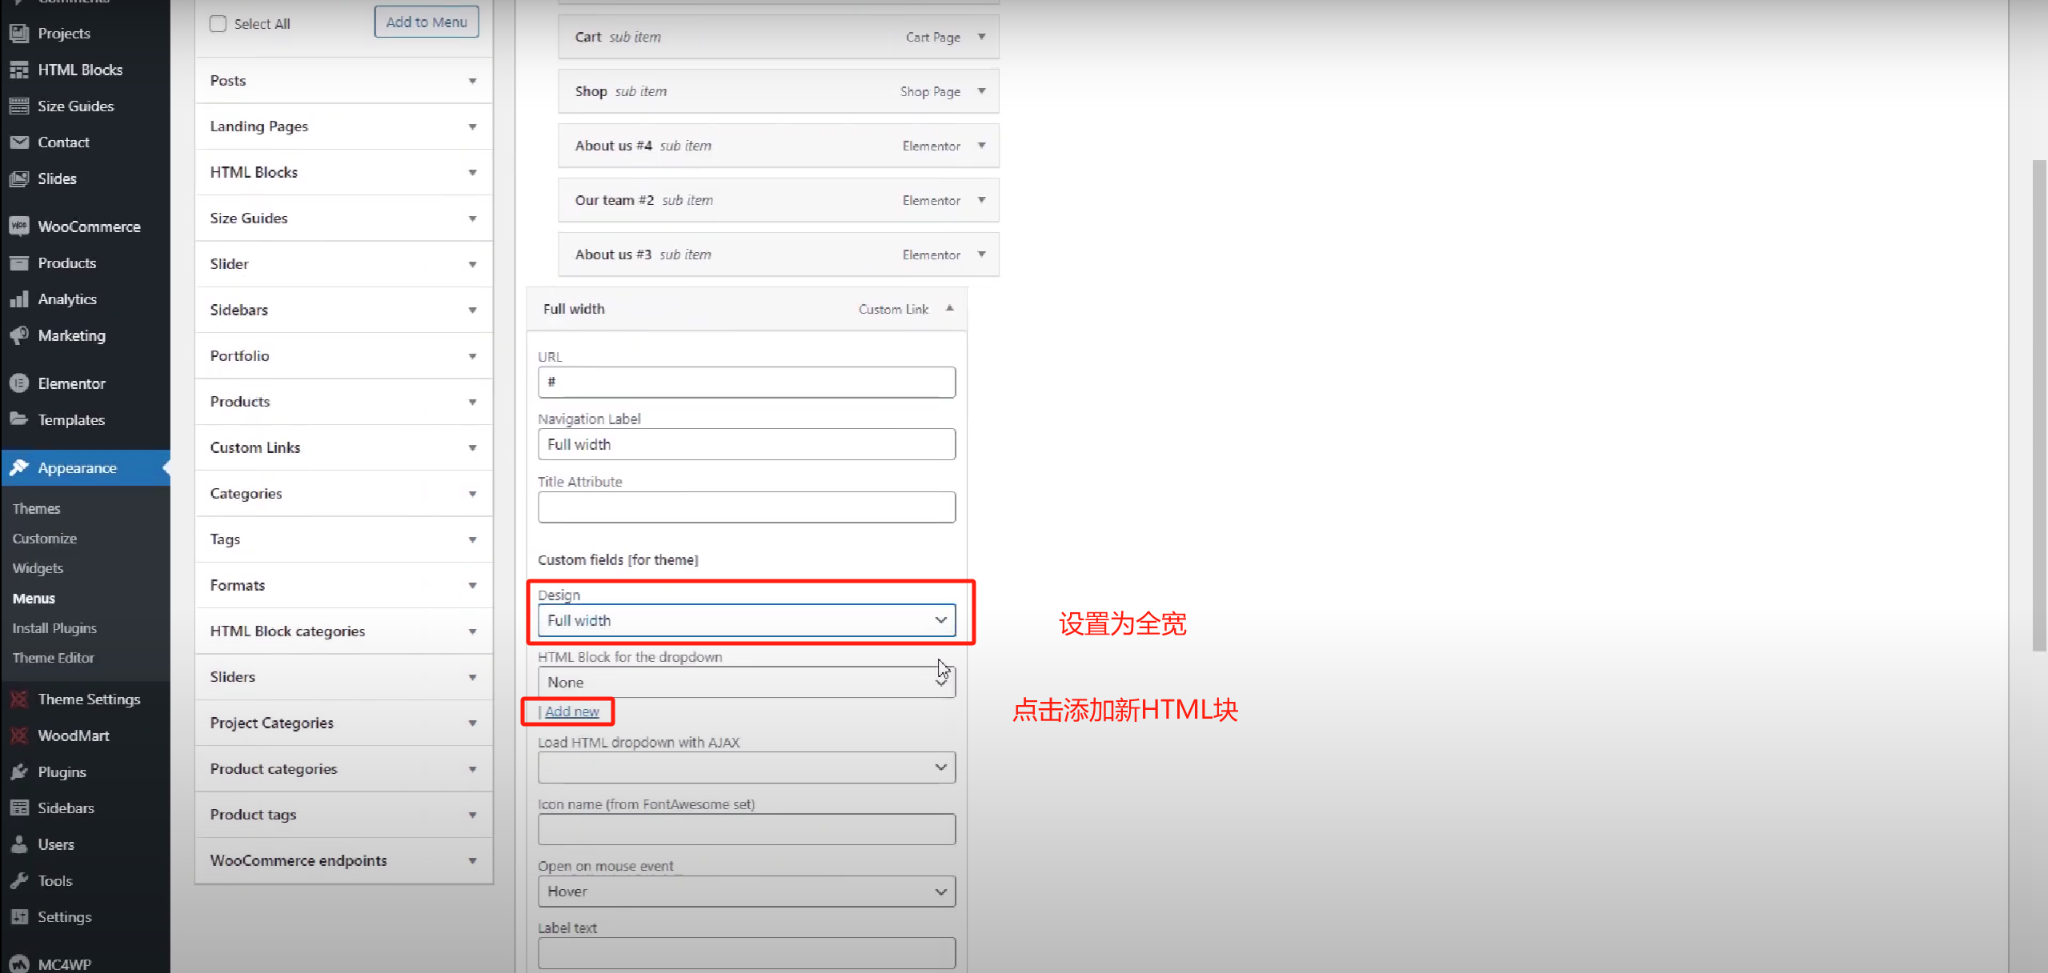The height and width of the screenshot is (973, 2048).
Task: Open the WooCommerce menu
Action: pos(88,226)
